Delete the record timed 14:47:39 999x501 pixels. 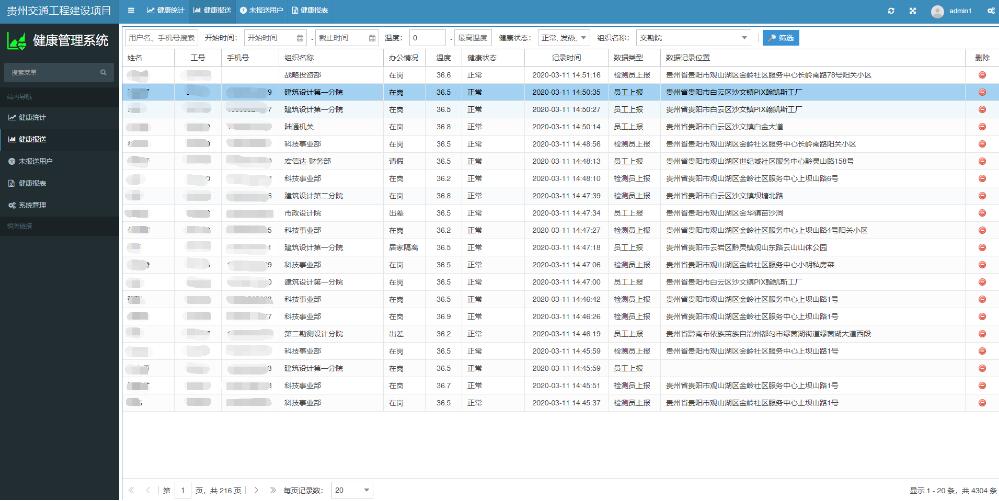982,196
